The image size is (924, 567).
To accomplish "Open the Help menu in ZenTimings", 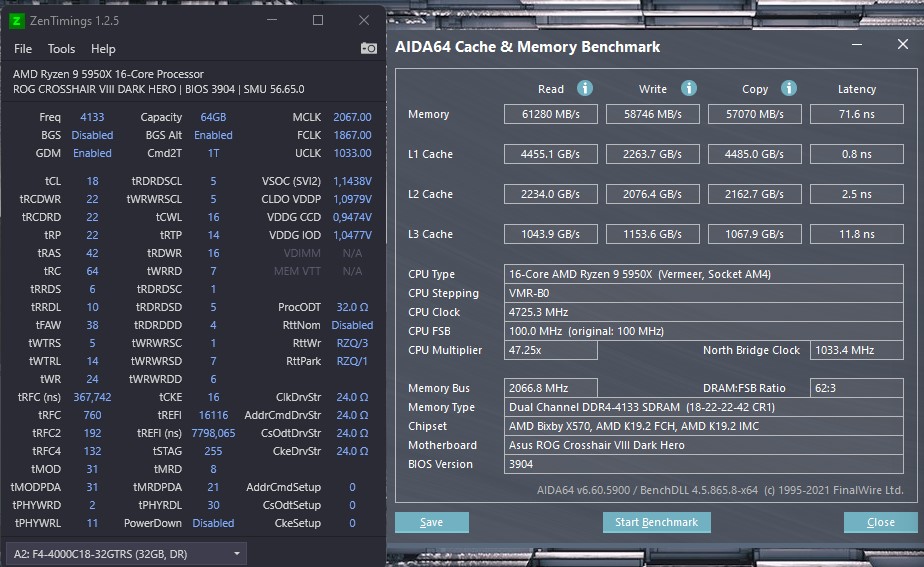I will 103,49.
